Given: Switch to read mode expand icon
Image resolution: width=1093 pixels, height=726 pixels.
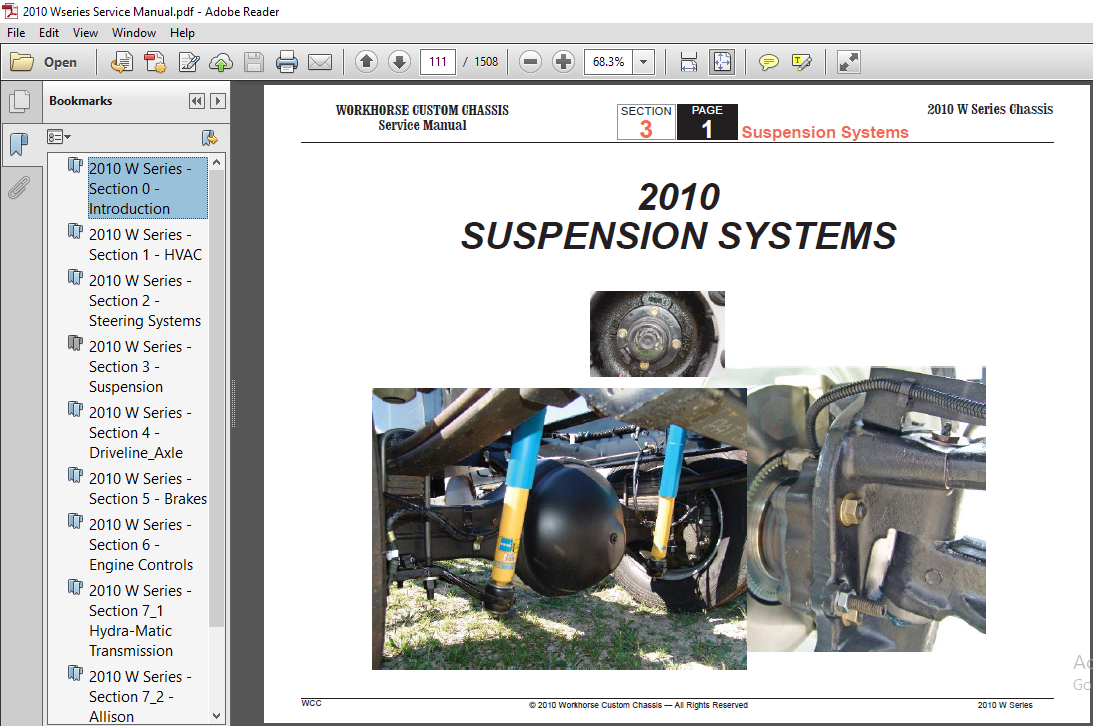Looking at the screenshot, I should pyautogui.click(x=848, y=62).
